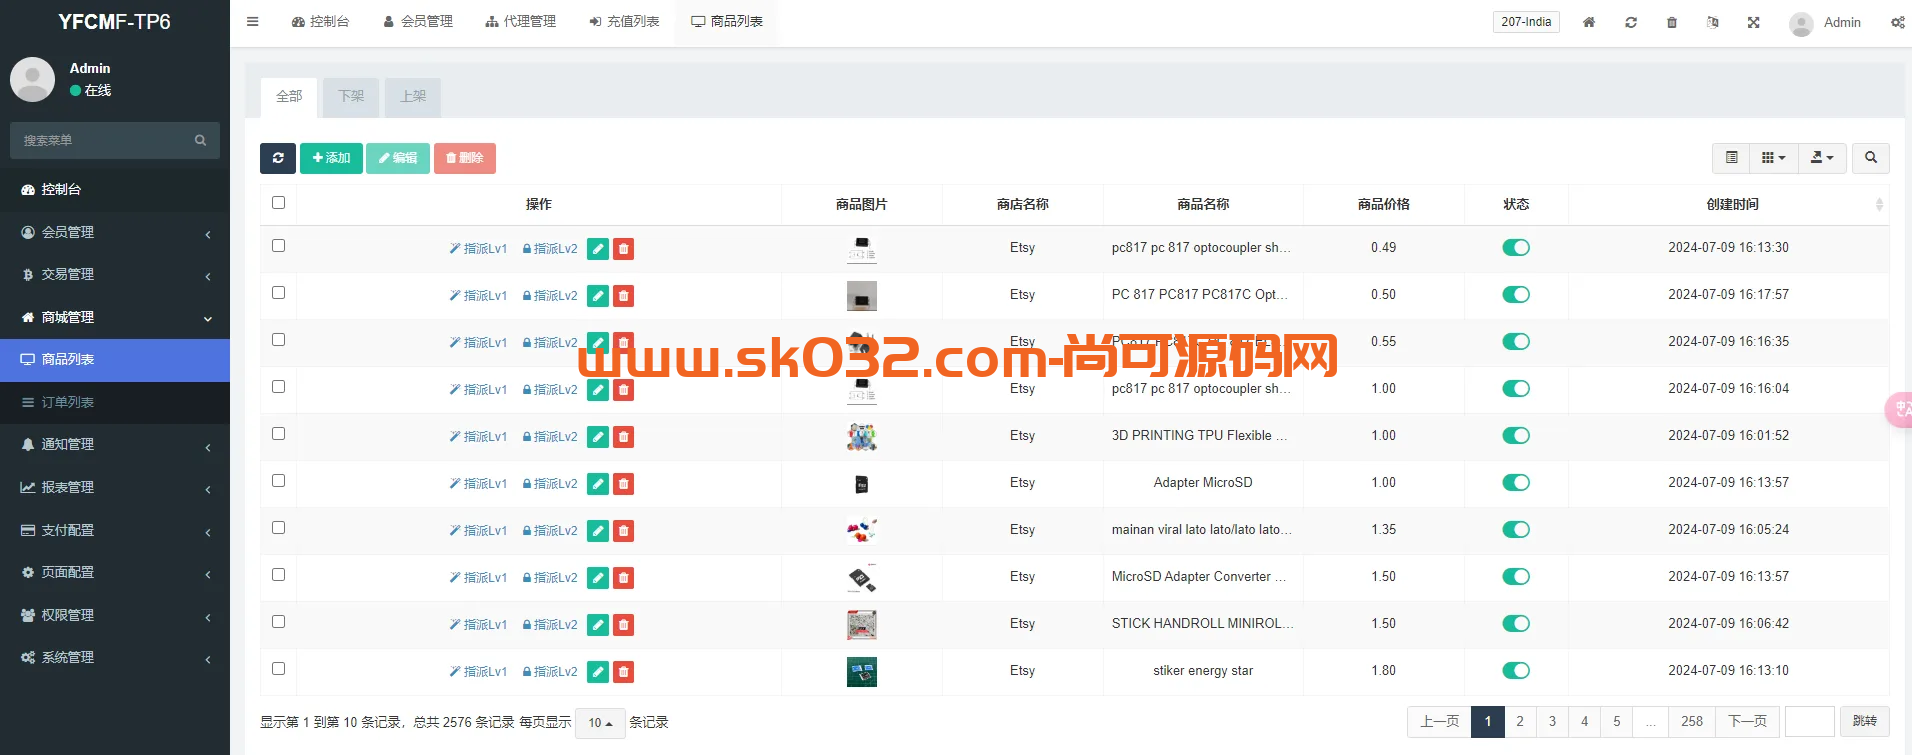Click the trash cache icon in top bar
This screenshot has width=1912, height=755.
coord(1672,22)
